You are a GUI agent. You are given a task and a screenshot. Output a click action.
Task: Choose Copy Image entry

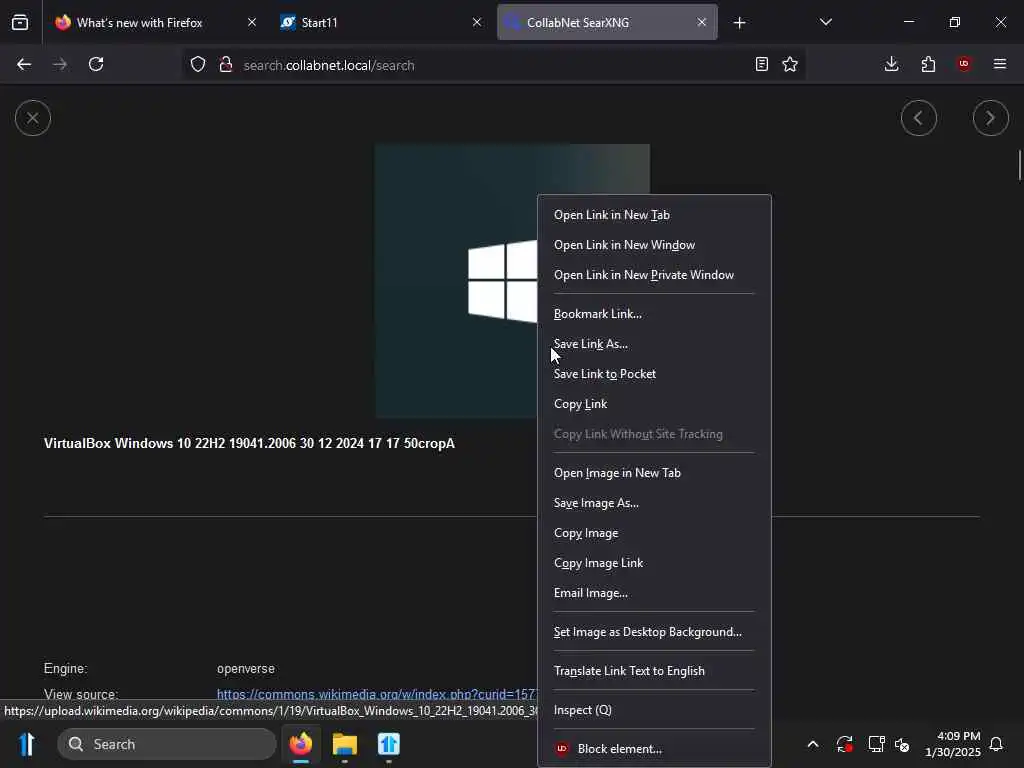[654, 533]
